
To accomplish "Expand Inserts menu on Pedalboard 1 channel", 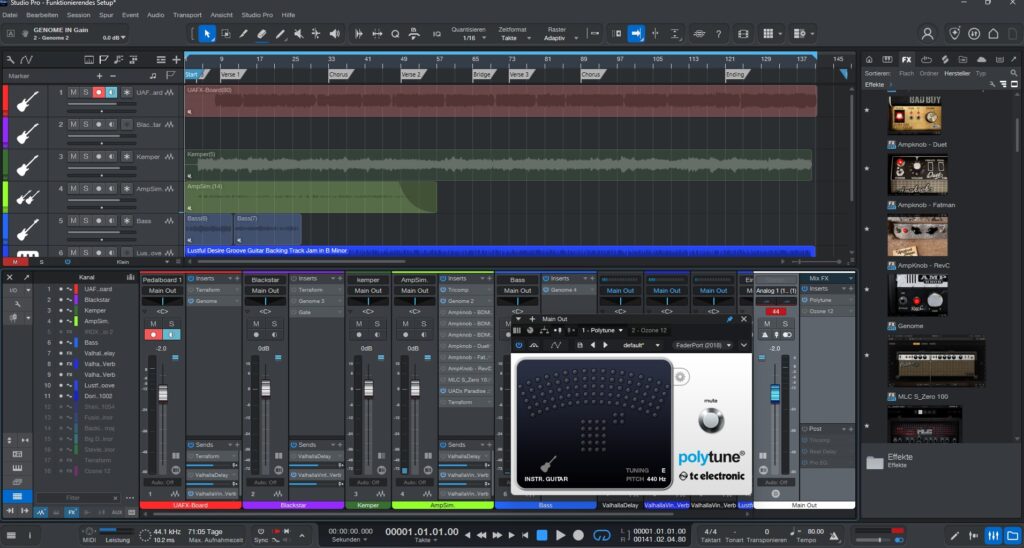I will click(229, 279).
